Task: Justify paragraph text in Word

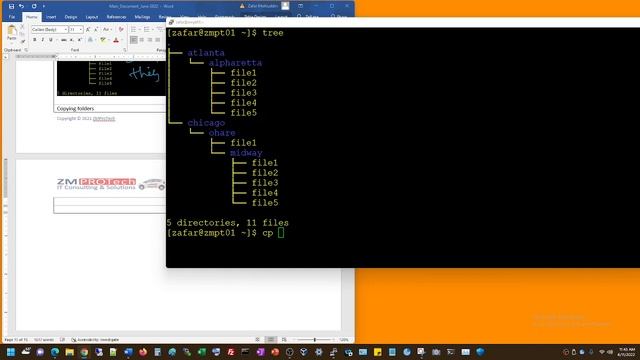Action: (158, 40)
